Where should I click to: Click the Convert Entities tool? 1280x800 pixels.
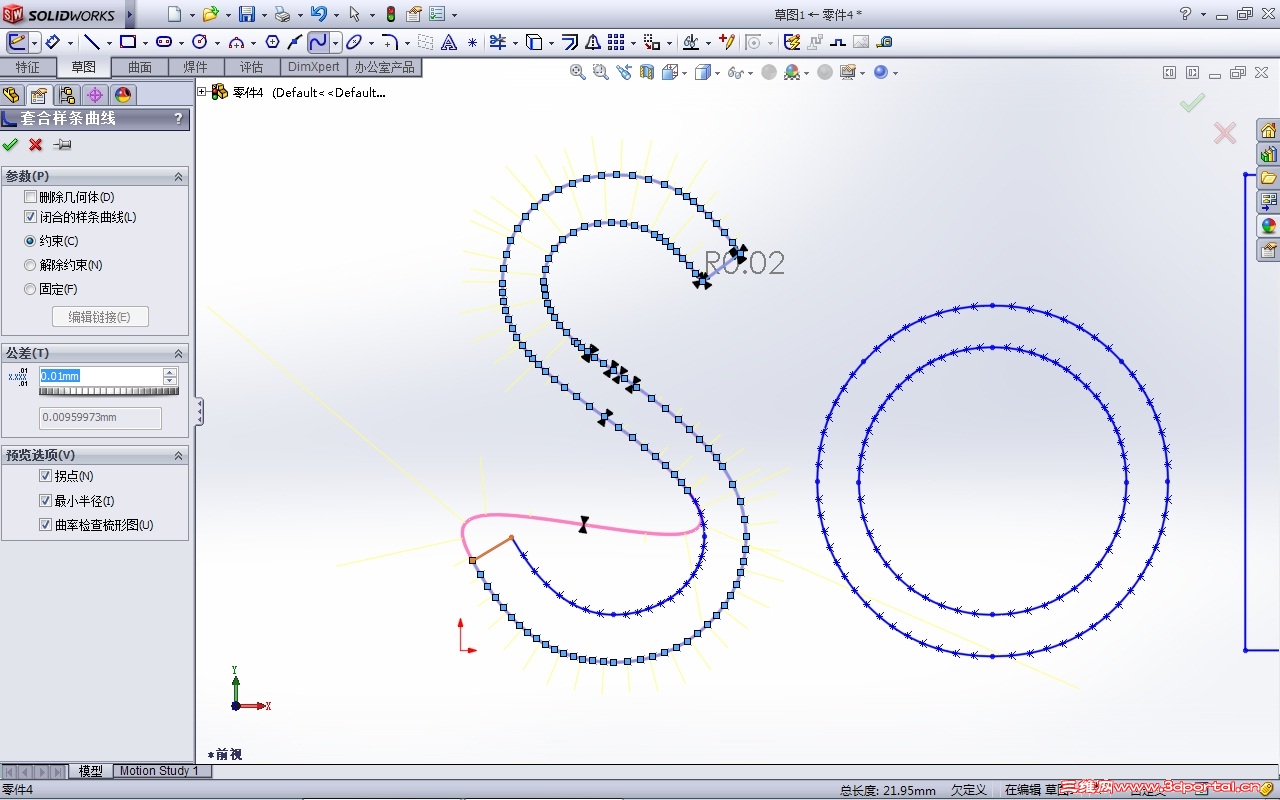pyautogui.click(x=533, y=42)
